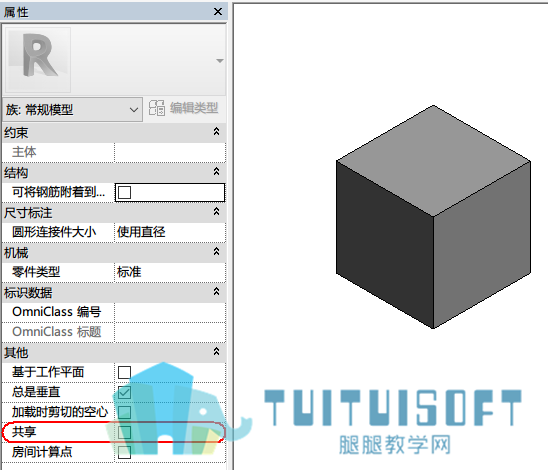Click the cube's dark left face
The height and width of the screenshot is (470, 548).
point(385,245)
